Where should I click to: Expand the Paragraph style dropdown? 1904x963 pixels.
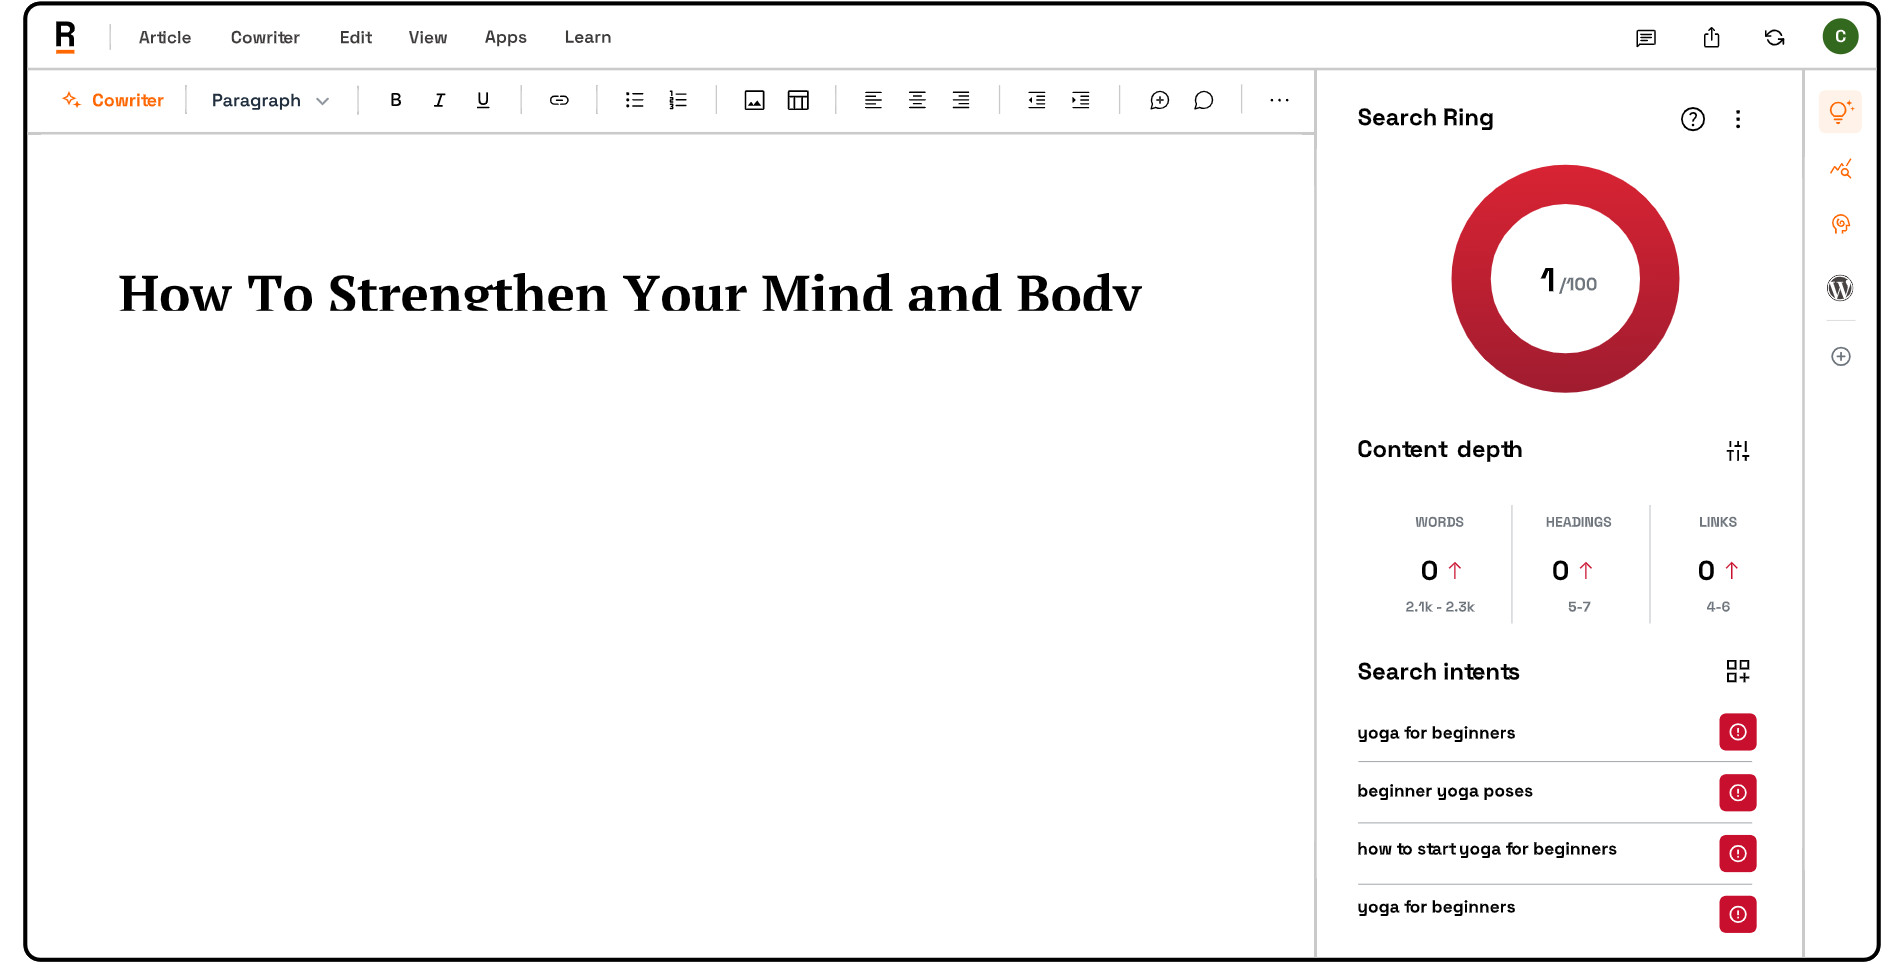pyautogui.click(x=270, y=100)
